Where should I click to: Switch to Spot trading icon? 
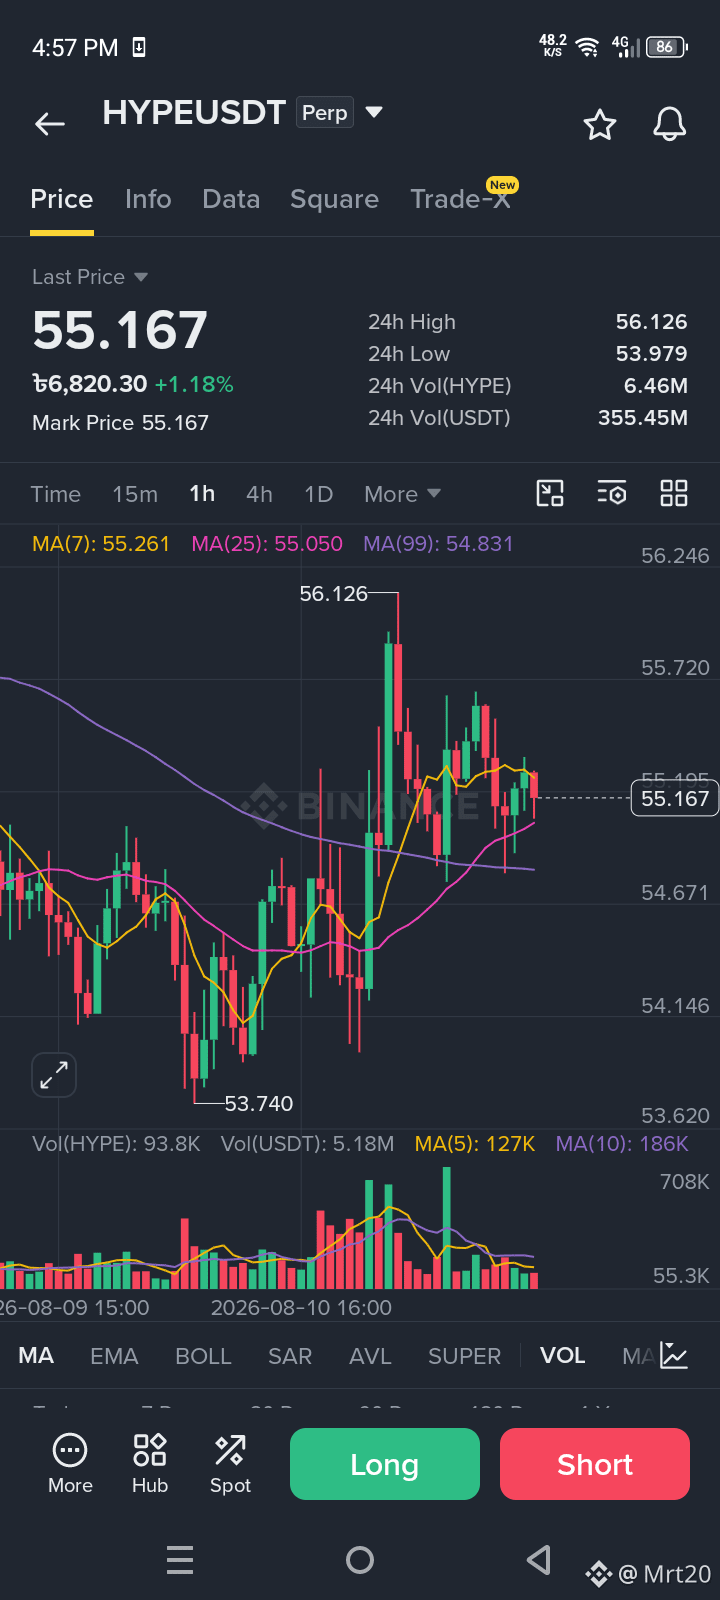point(230,1464)
